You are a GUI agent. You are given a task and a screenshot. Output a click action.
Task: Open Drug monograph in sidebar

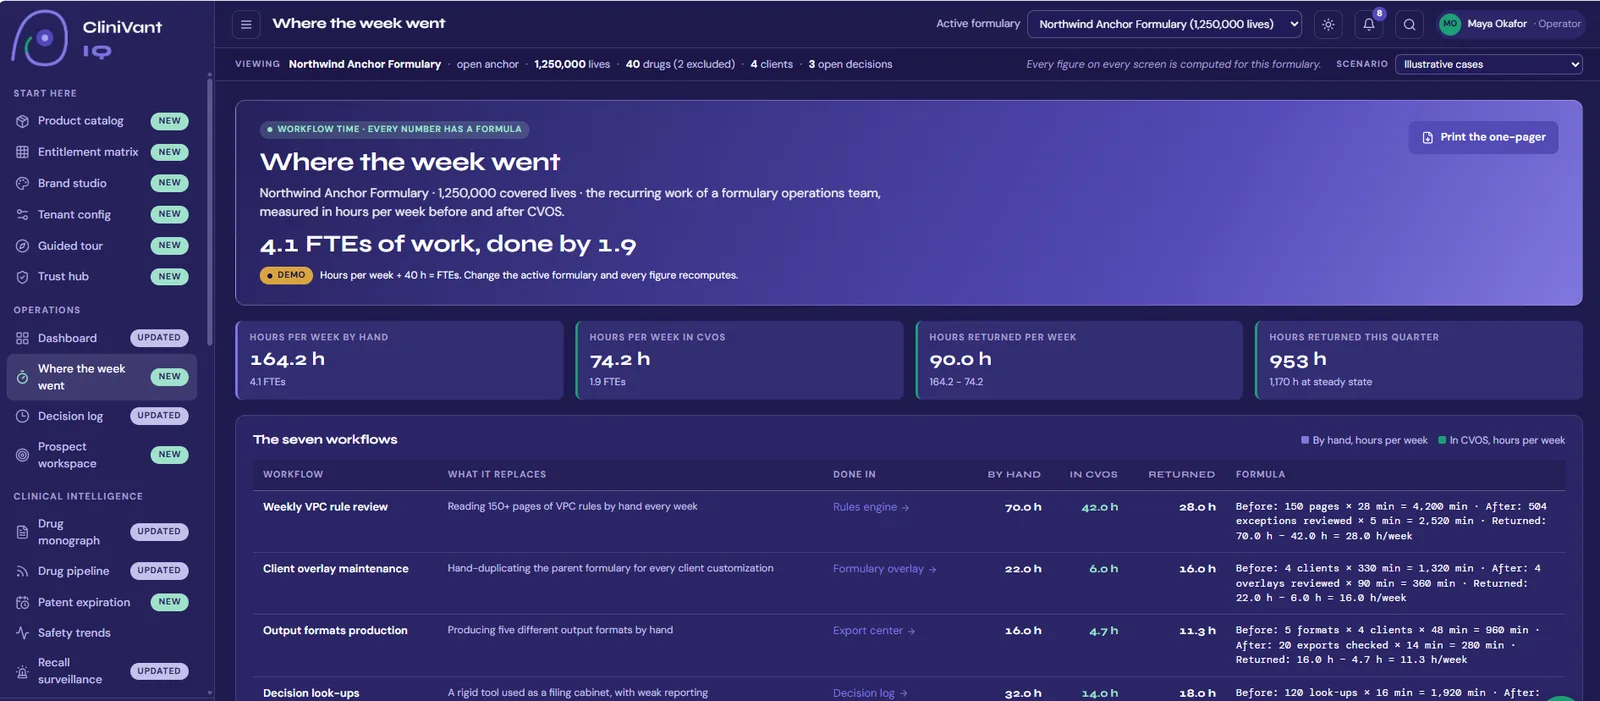102,532
